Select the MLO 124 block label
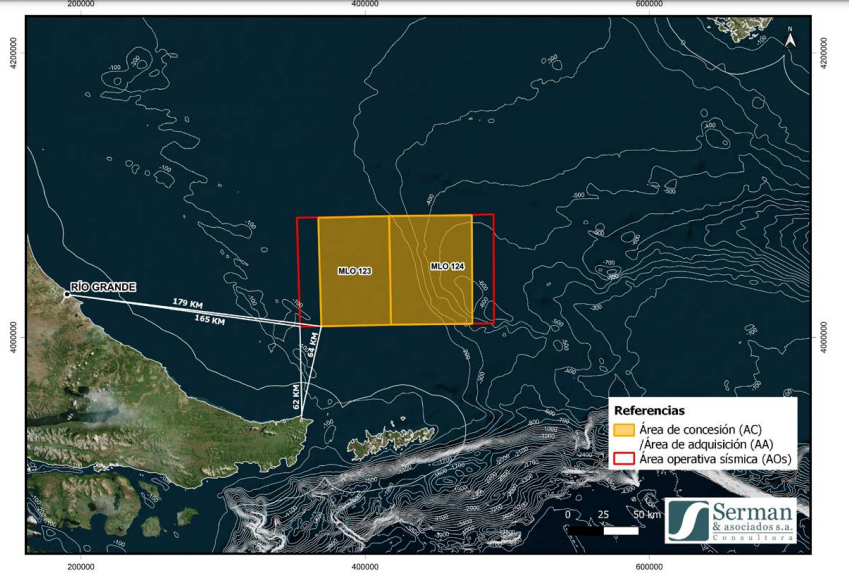Image resolution: width=849 pixels, height=579 pixels. (x=447, y=266)
